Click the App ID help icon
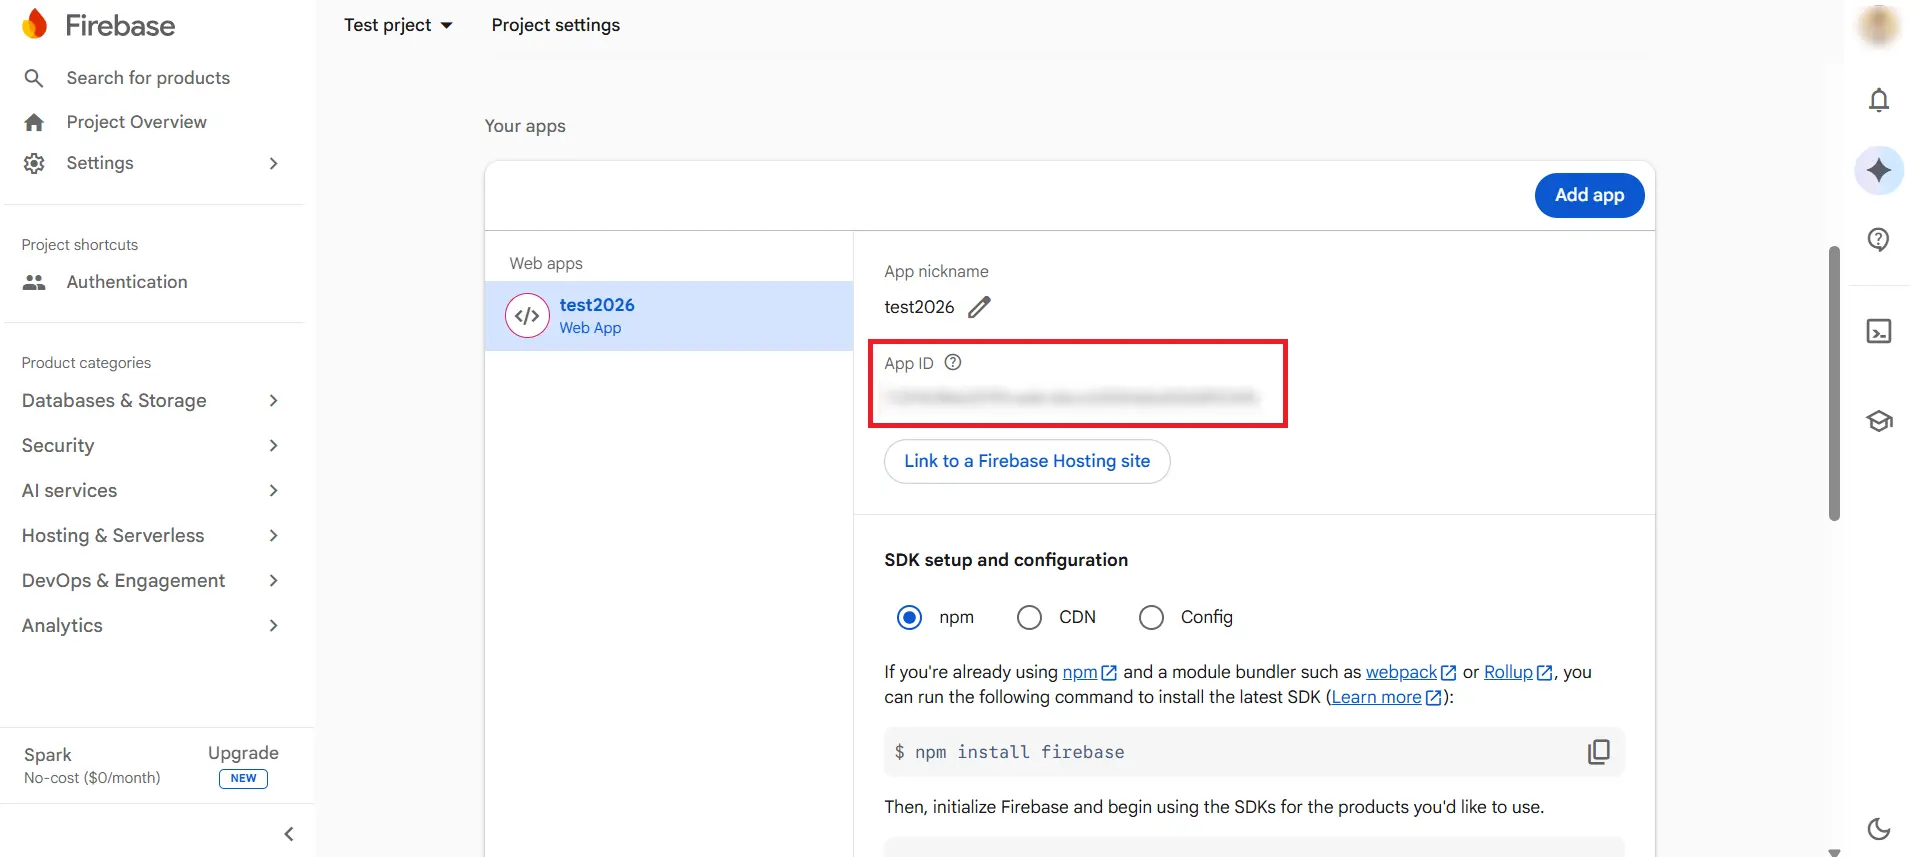This screenshot has height=857, width=1913. tap(953, 362)
